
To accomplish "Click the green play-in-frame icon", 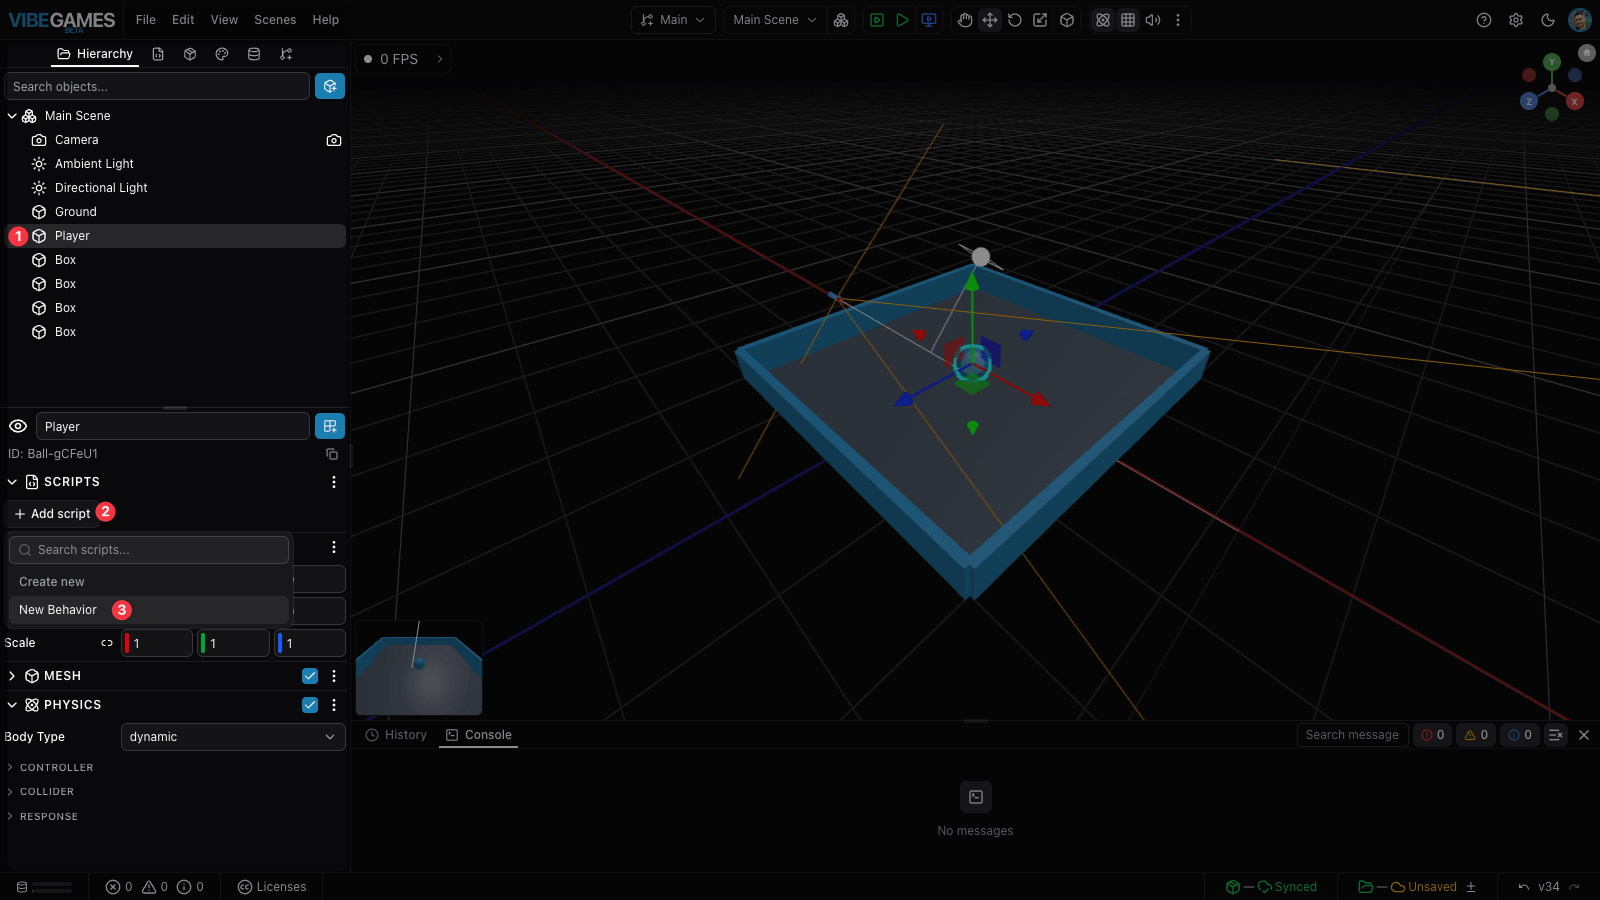I will 877,20.
